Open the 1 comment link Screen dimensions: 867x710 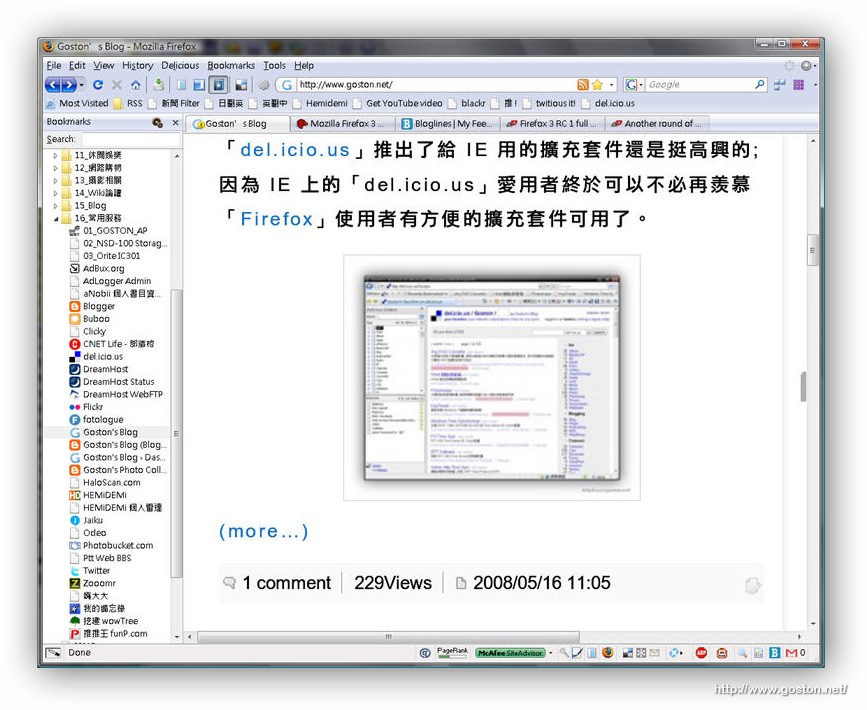[x=286, y=583]
